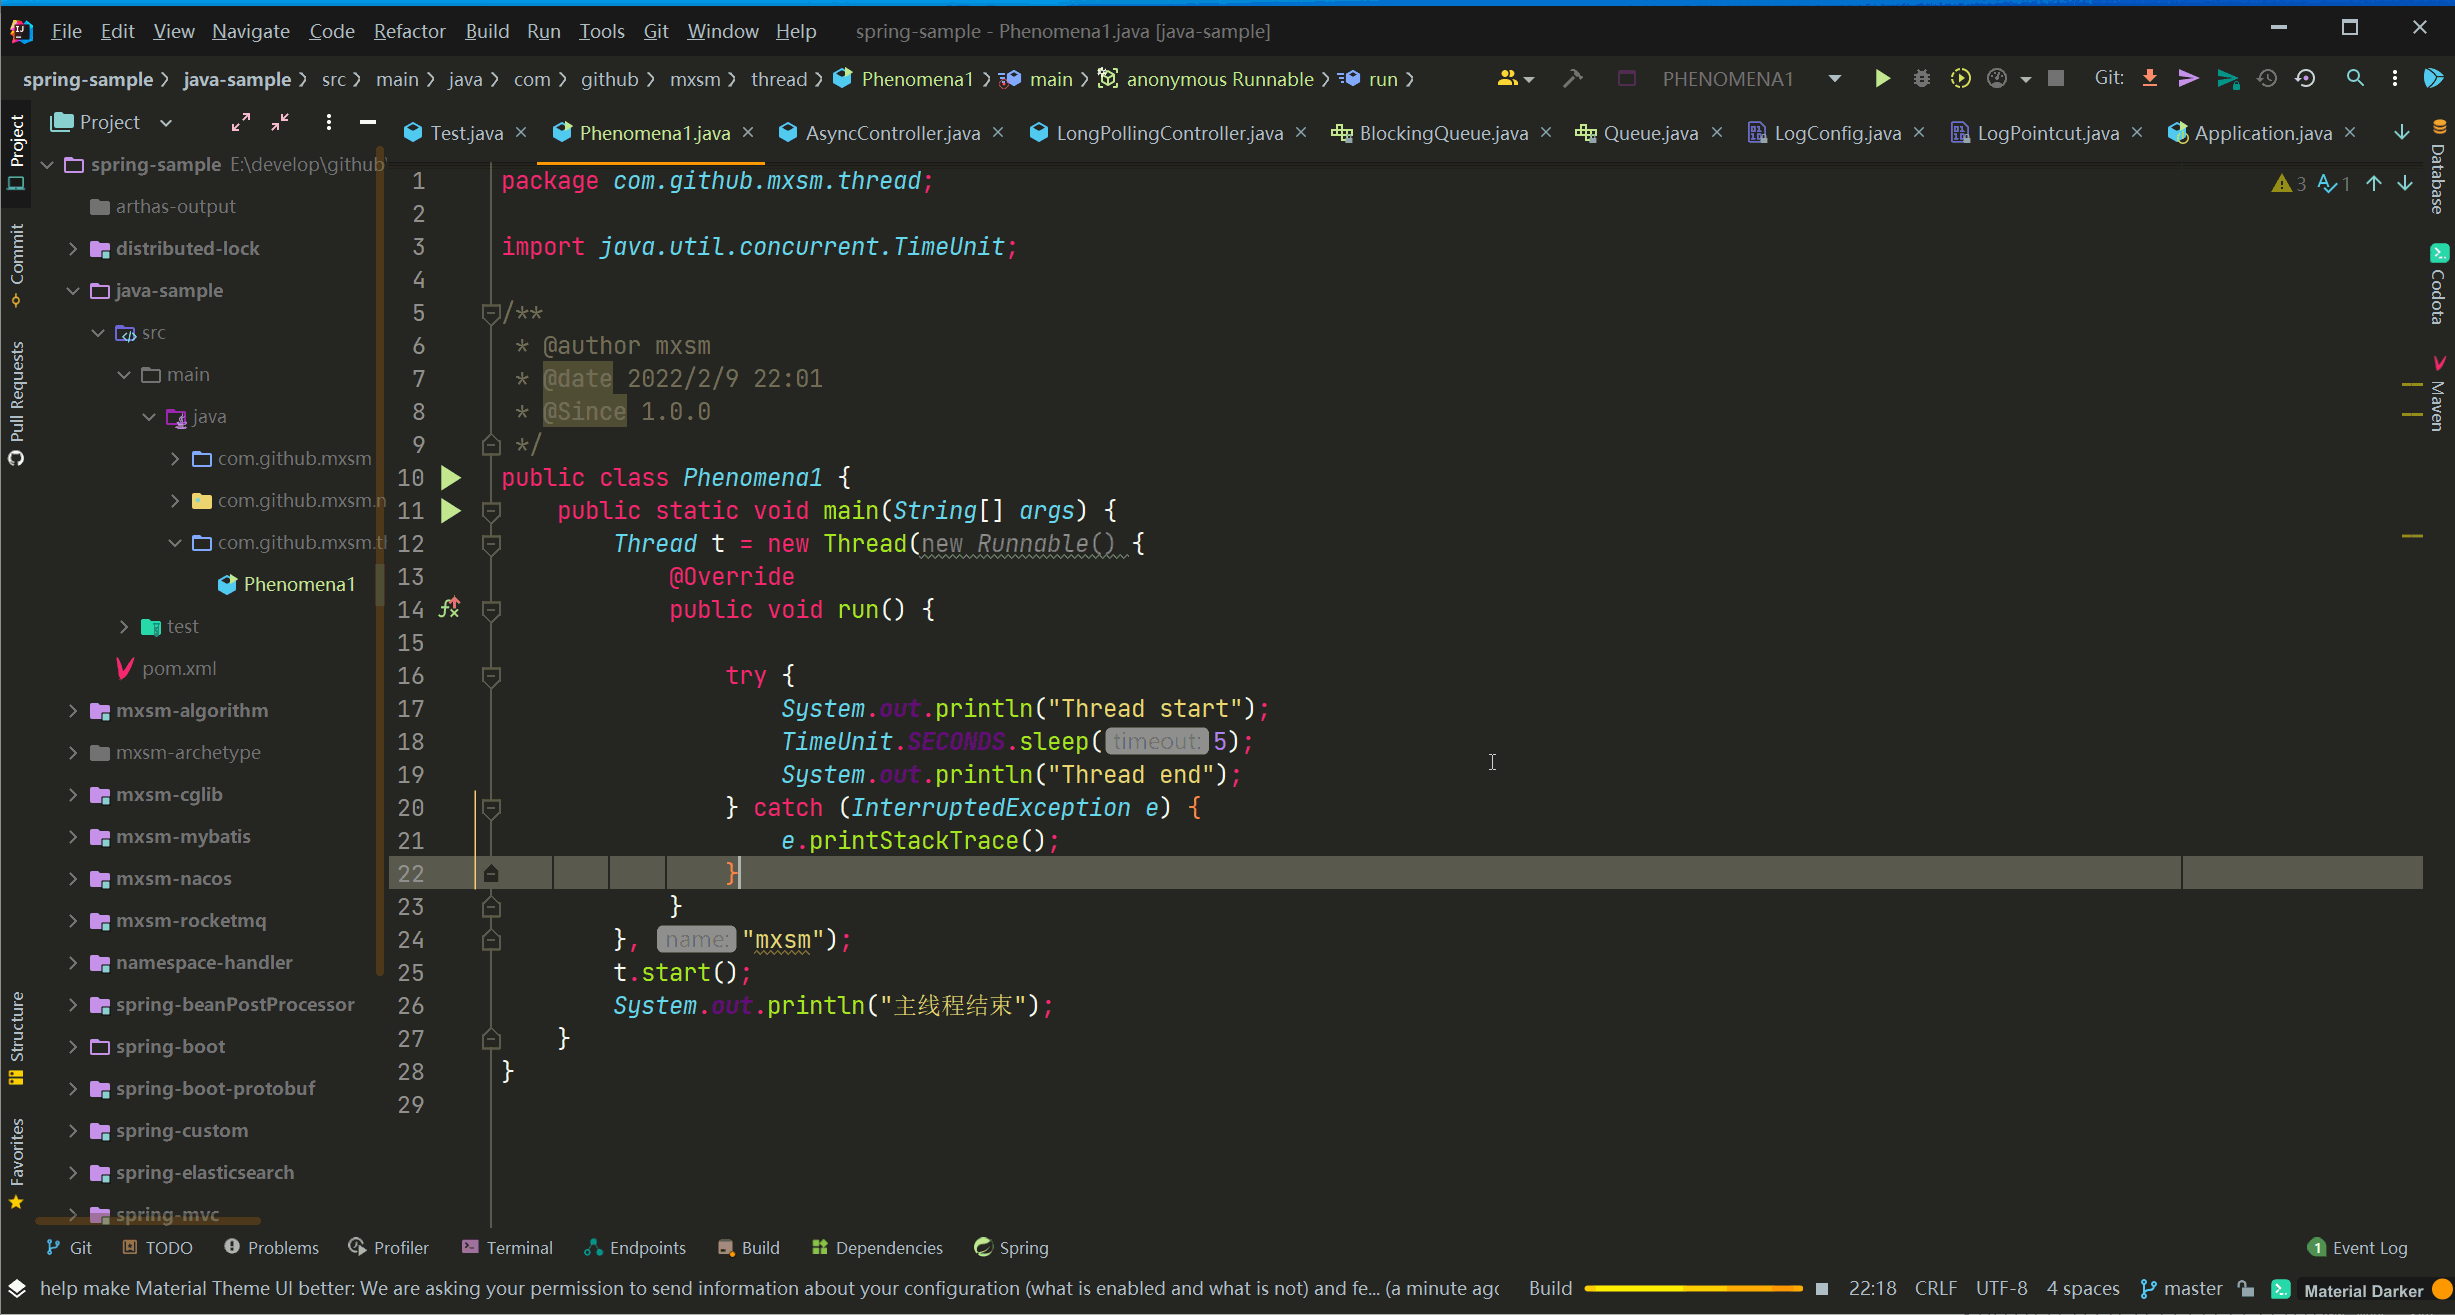Image resolution: width=2455 pixels, height=1315 pixels.
Task: Run the PHENOMENA1 configuration
Action: [x=1882, y=79]
